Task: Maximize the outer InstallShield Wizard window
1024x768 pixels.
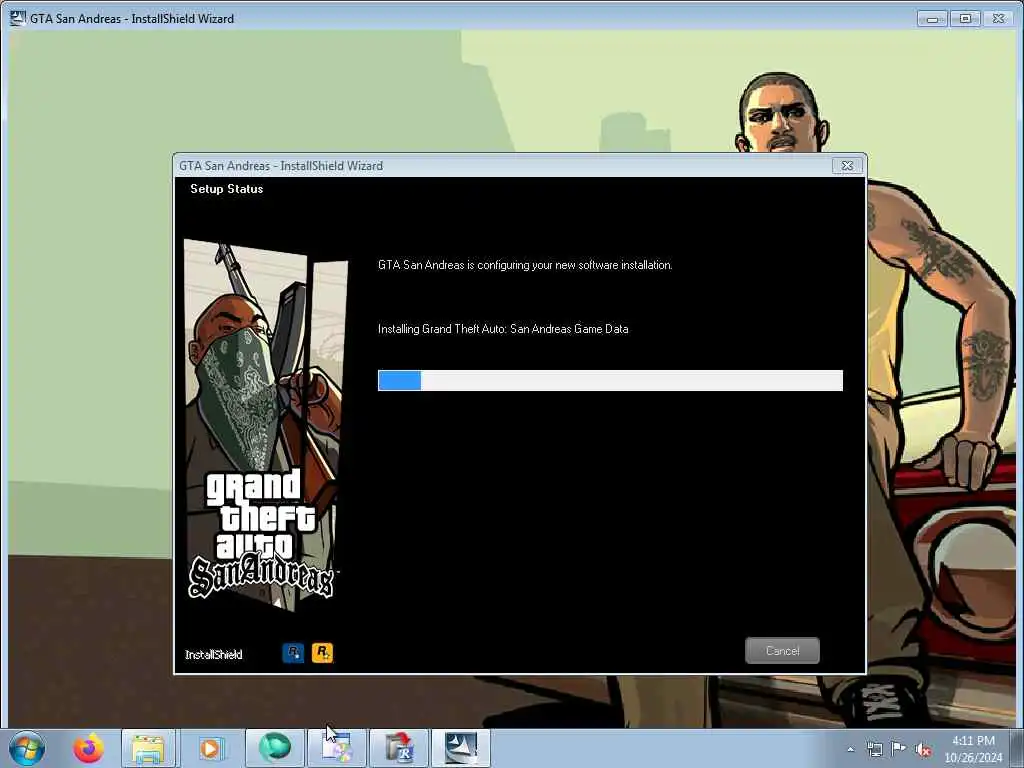Action: [965, 19]
